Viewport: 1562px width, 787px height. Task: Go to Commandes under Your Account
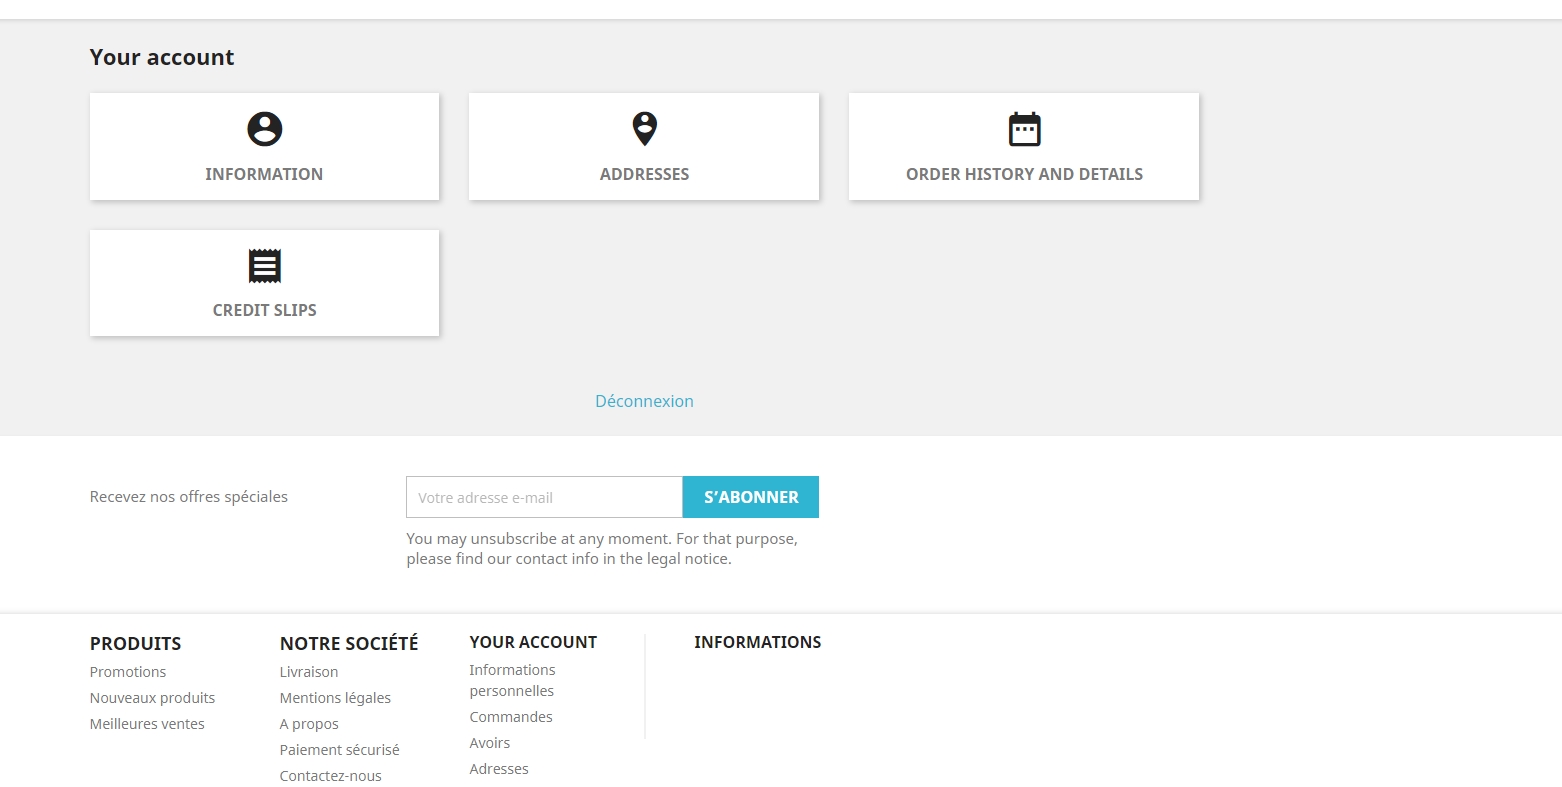[x=511, y=717]
